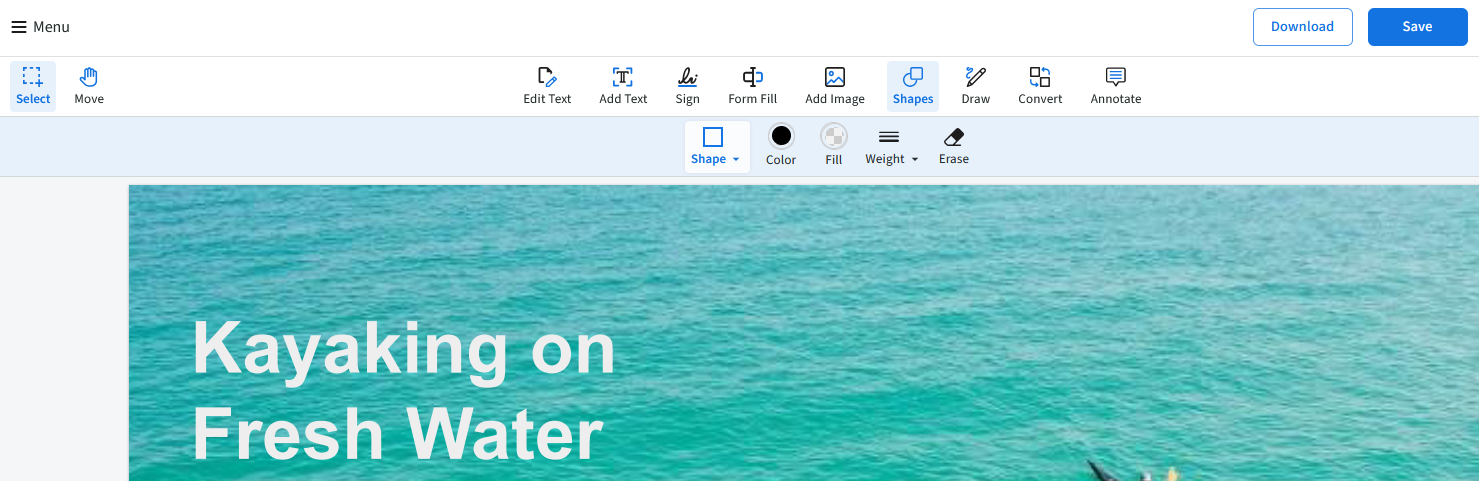Select the Add Text tool

(x=623, y=86)
